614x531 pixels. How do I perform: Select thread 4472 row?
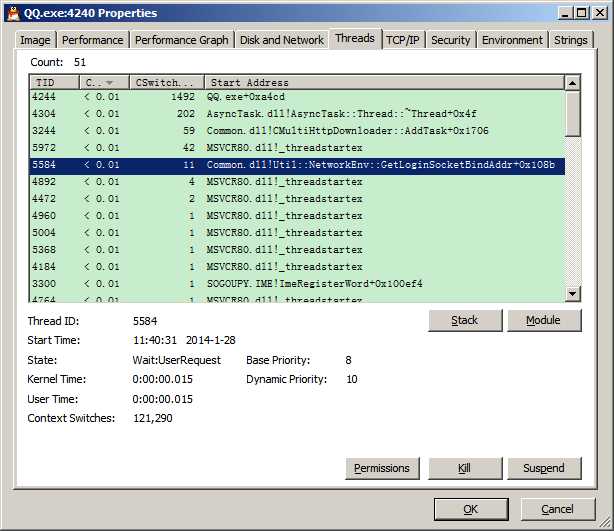[x=297, y=199]
